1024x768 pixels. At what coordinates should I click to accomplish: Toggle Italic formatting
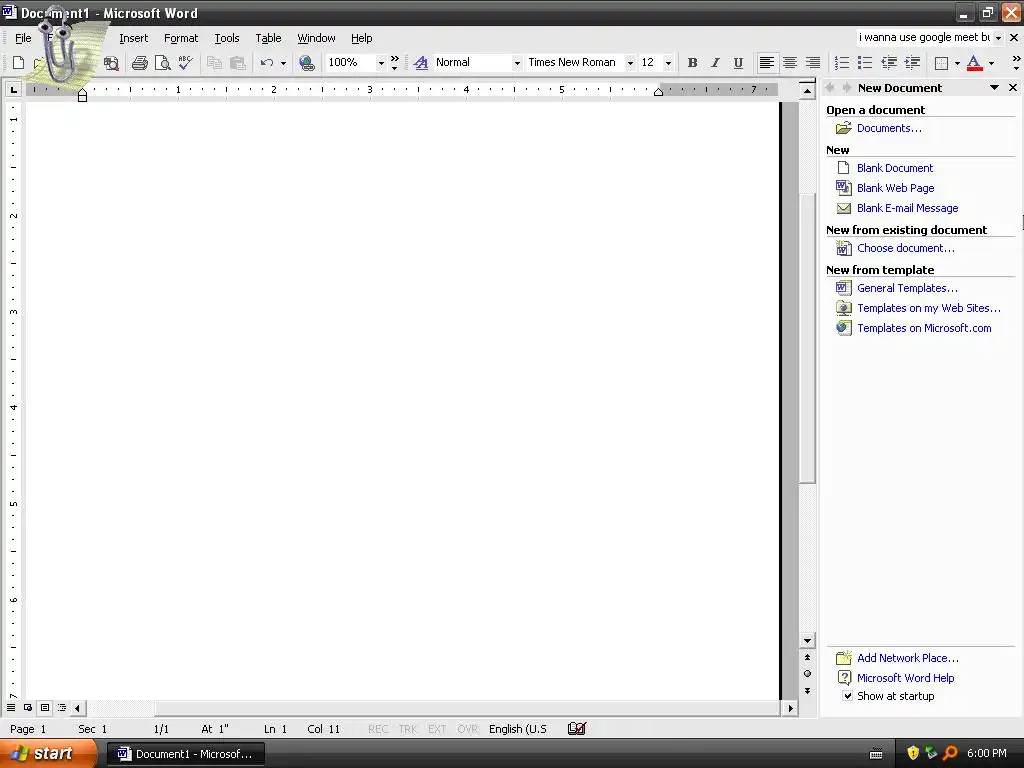point(715,63)
